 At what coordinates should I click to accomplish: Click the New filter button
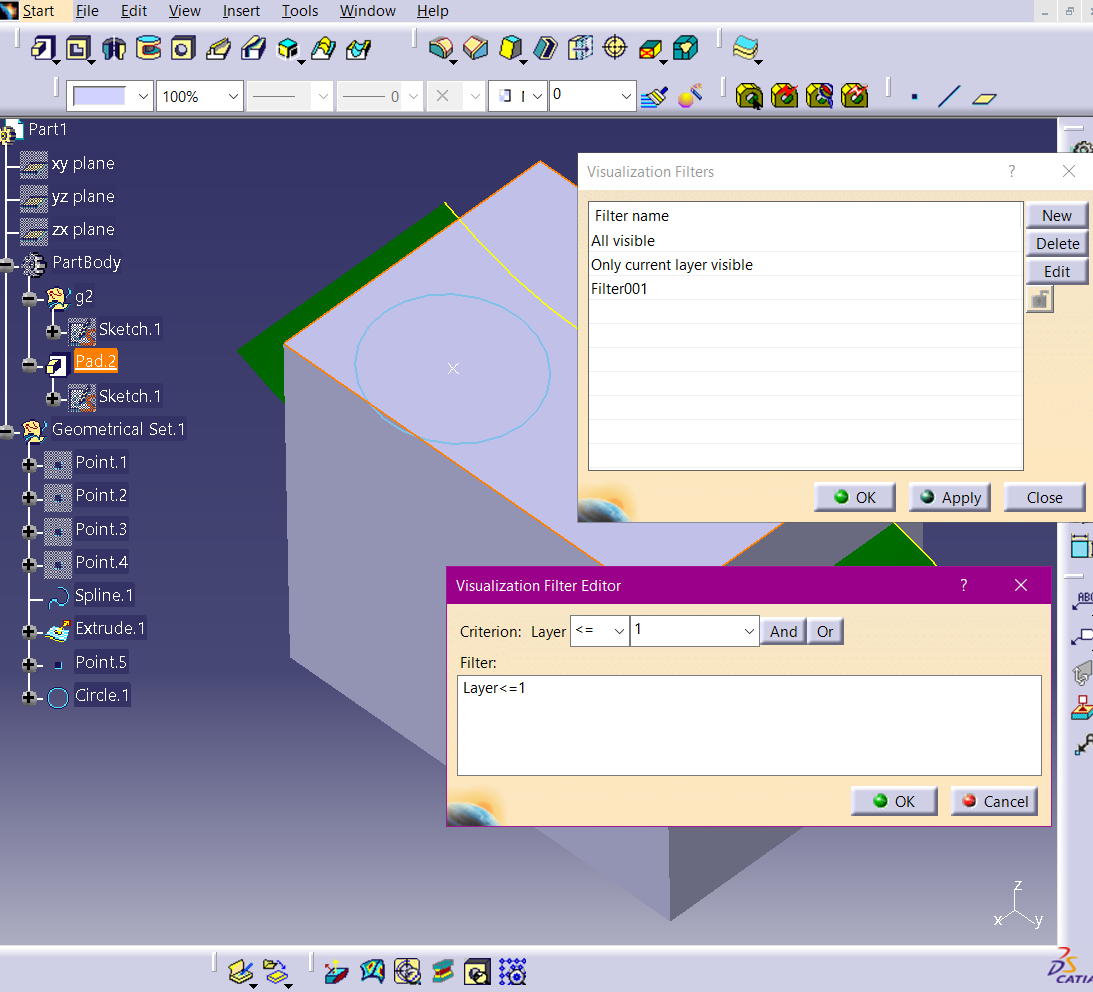point(1056,215)
